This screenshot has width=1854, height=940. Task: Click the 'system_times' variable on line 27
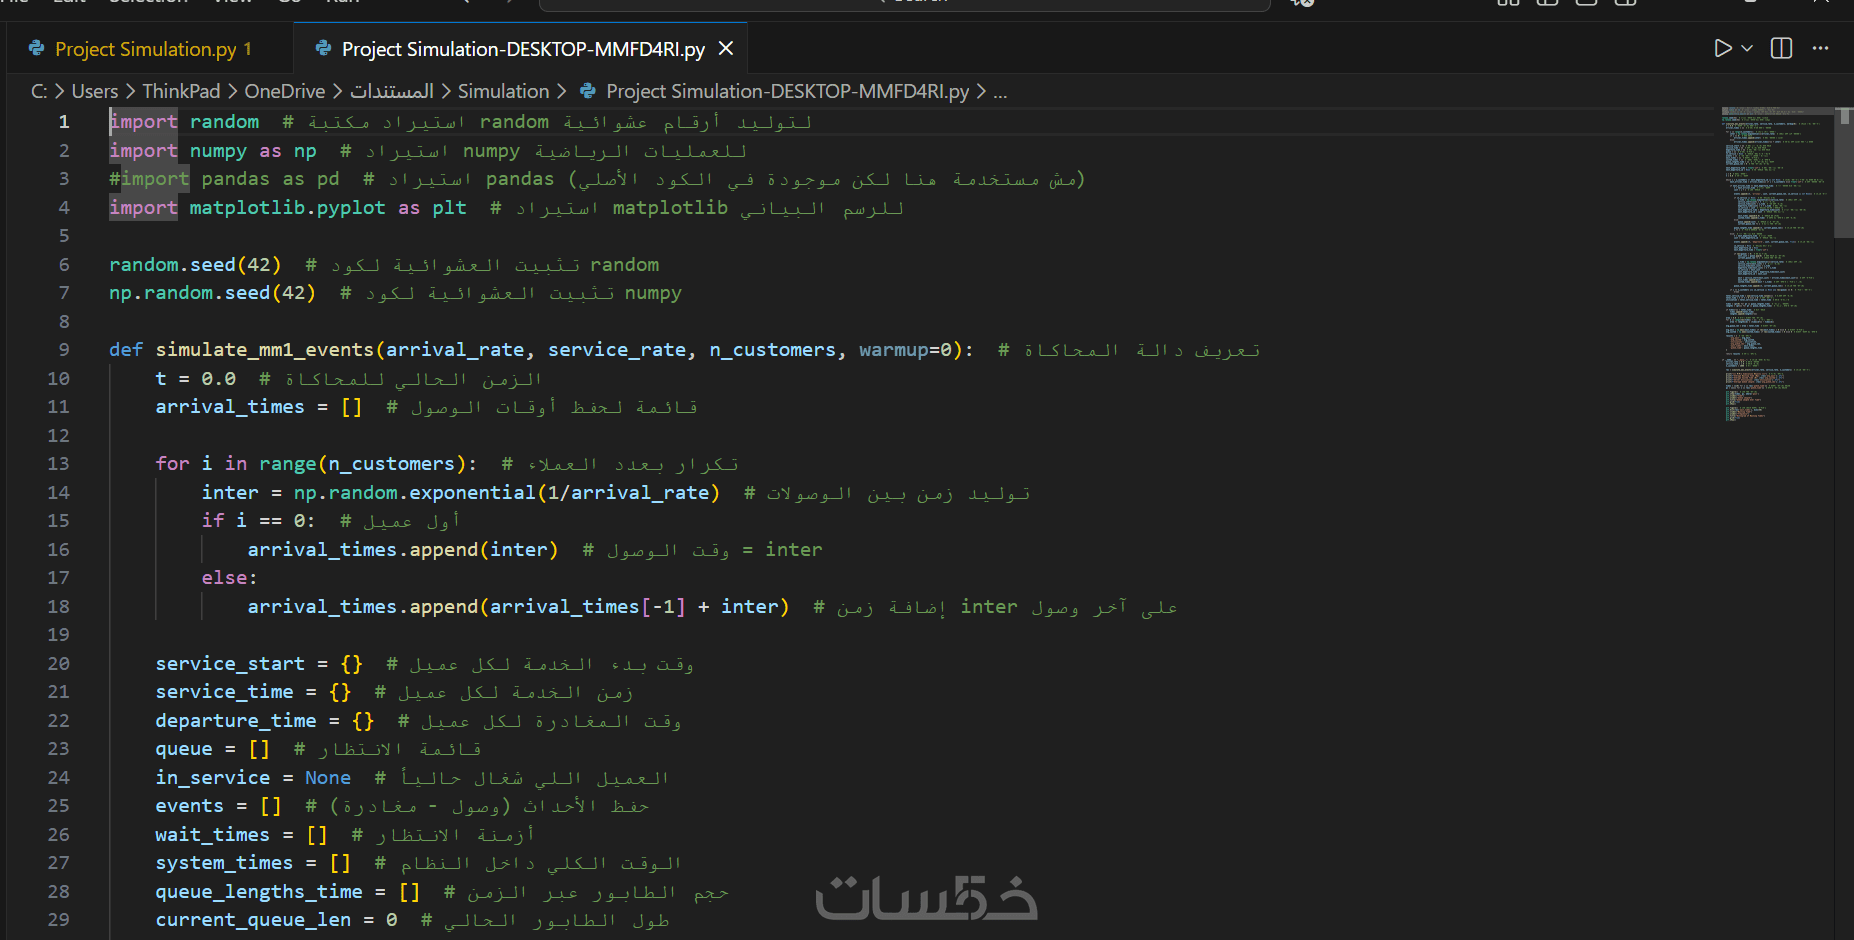click(224, 863)
